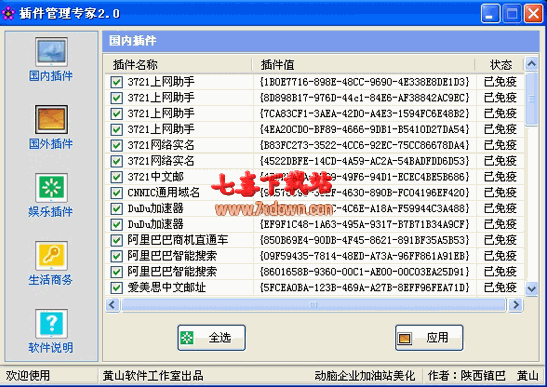Viewport: 547px width, 387px height.
Task: Click 已免疫 status in CNNIC通用域名 row
Action: click(500, 193)
